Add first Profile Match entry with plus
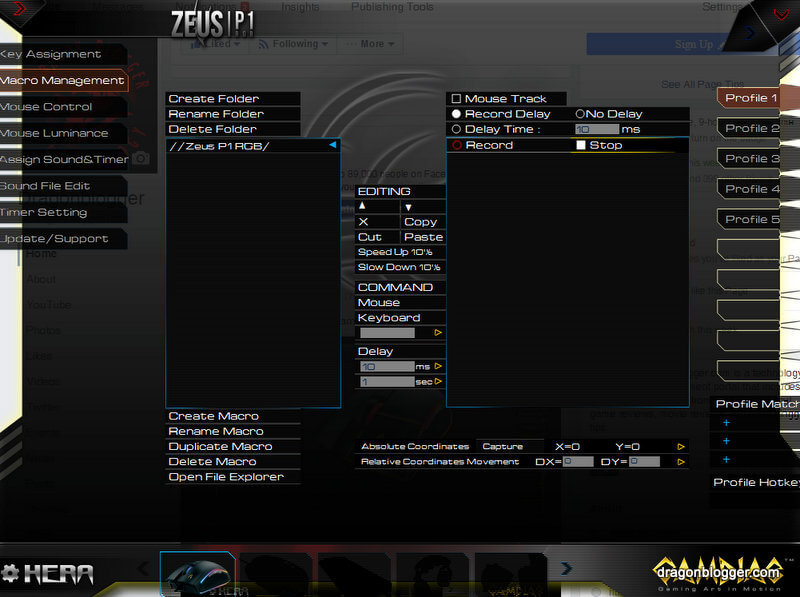Viewport: 800px width, 597px height. (x=727, y=422)
